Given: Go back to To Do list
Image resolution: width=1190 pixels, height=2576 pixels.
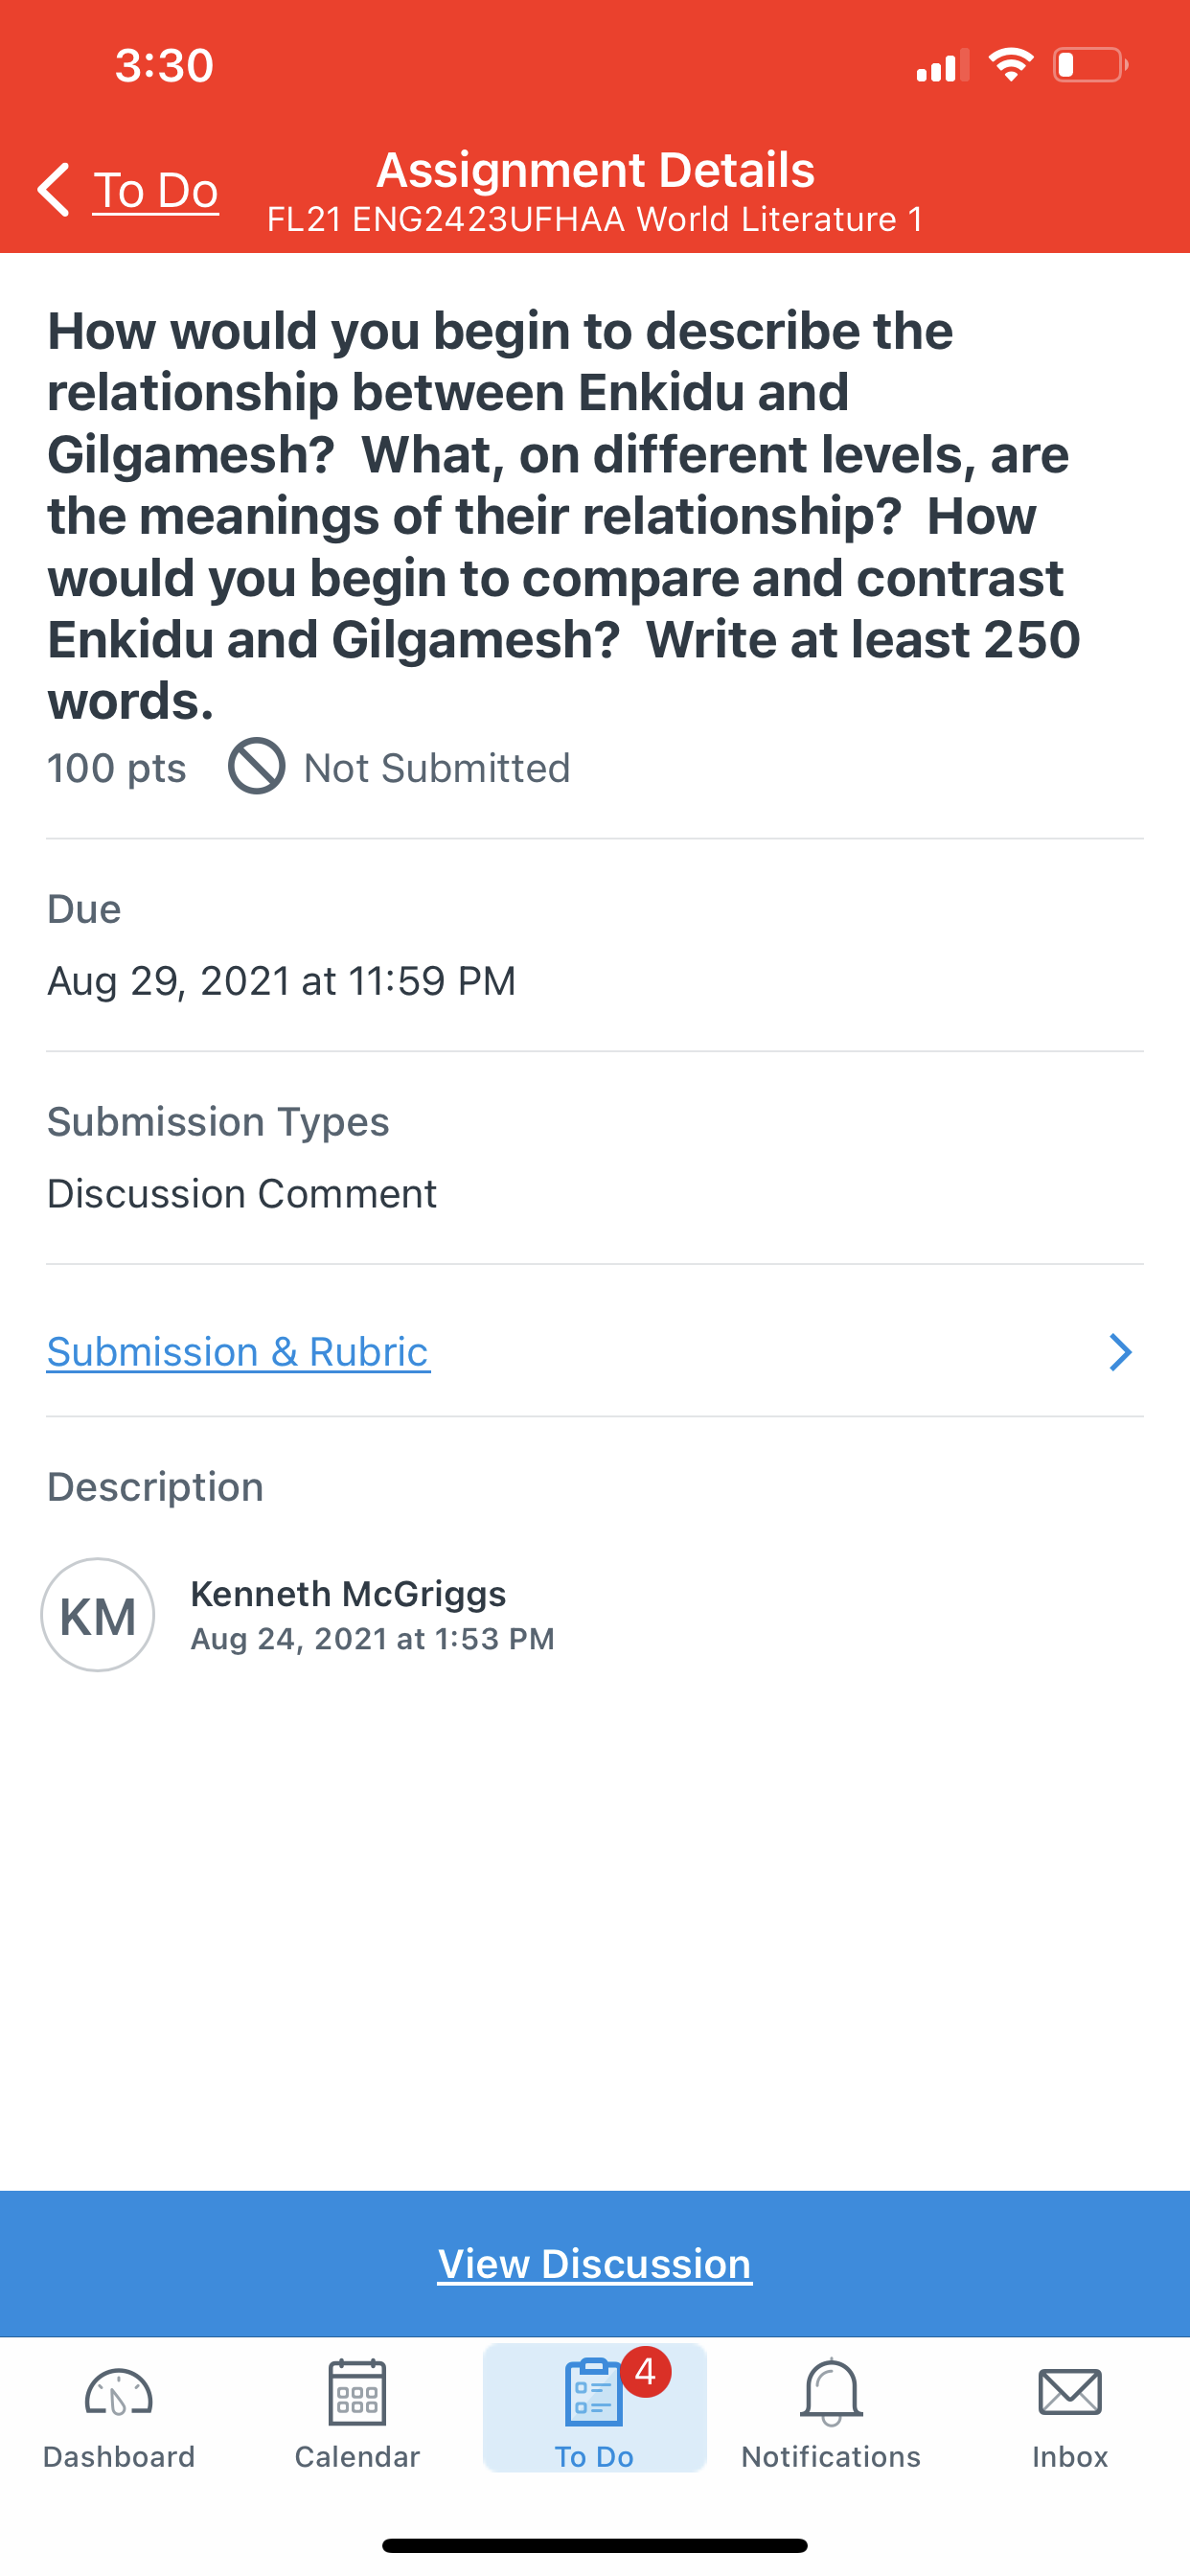Looking at the screenshot, I should [x=156, y=190].
